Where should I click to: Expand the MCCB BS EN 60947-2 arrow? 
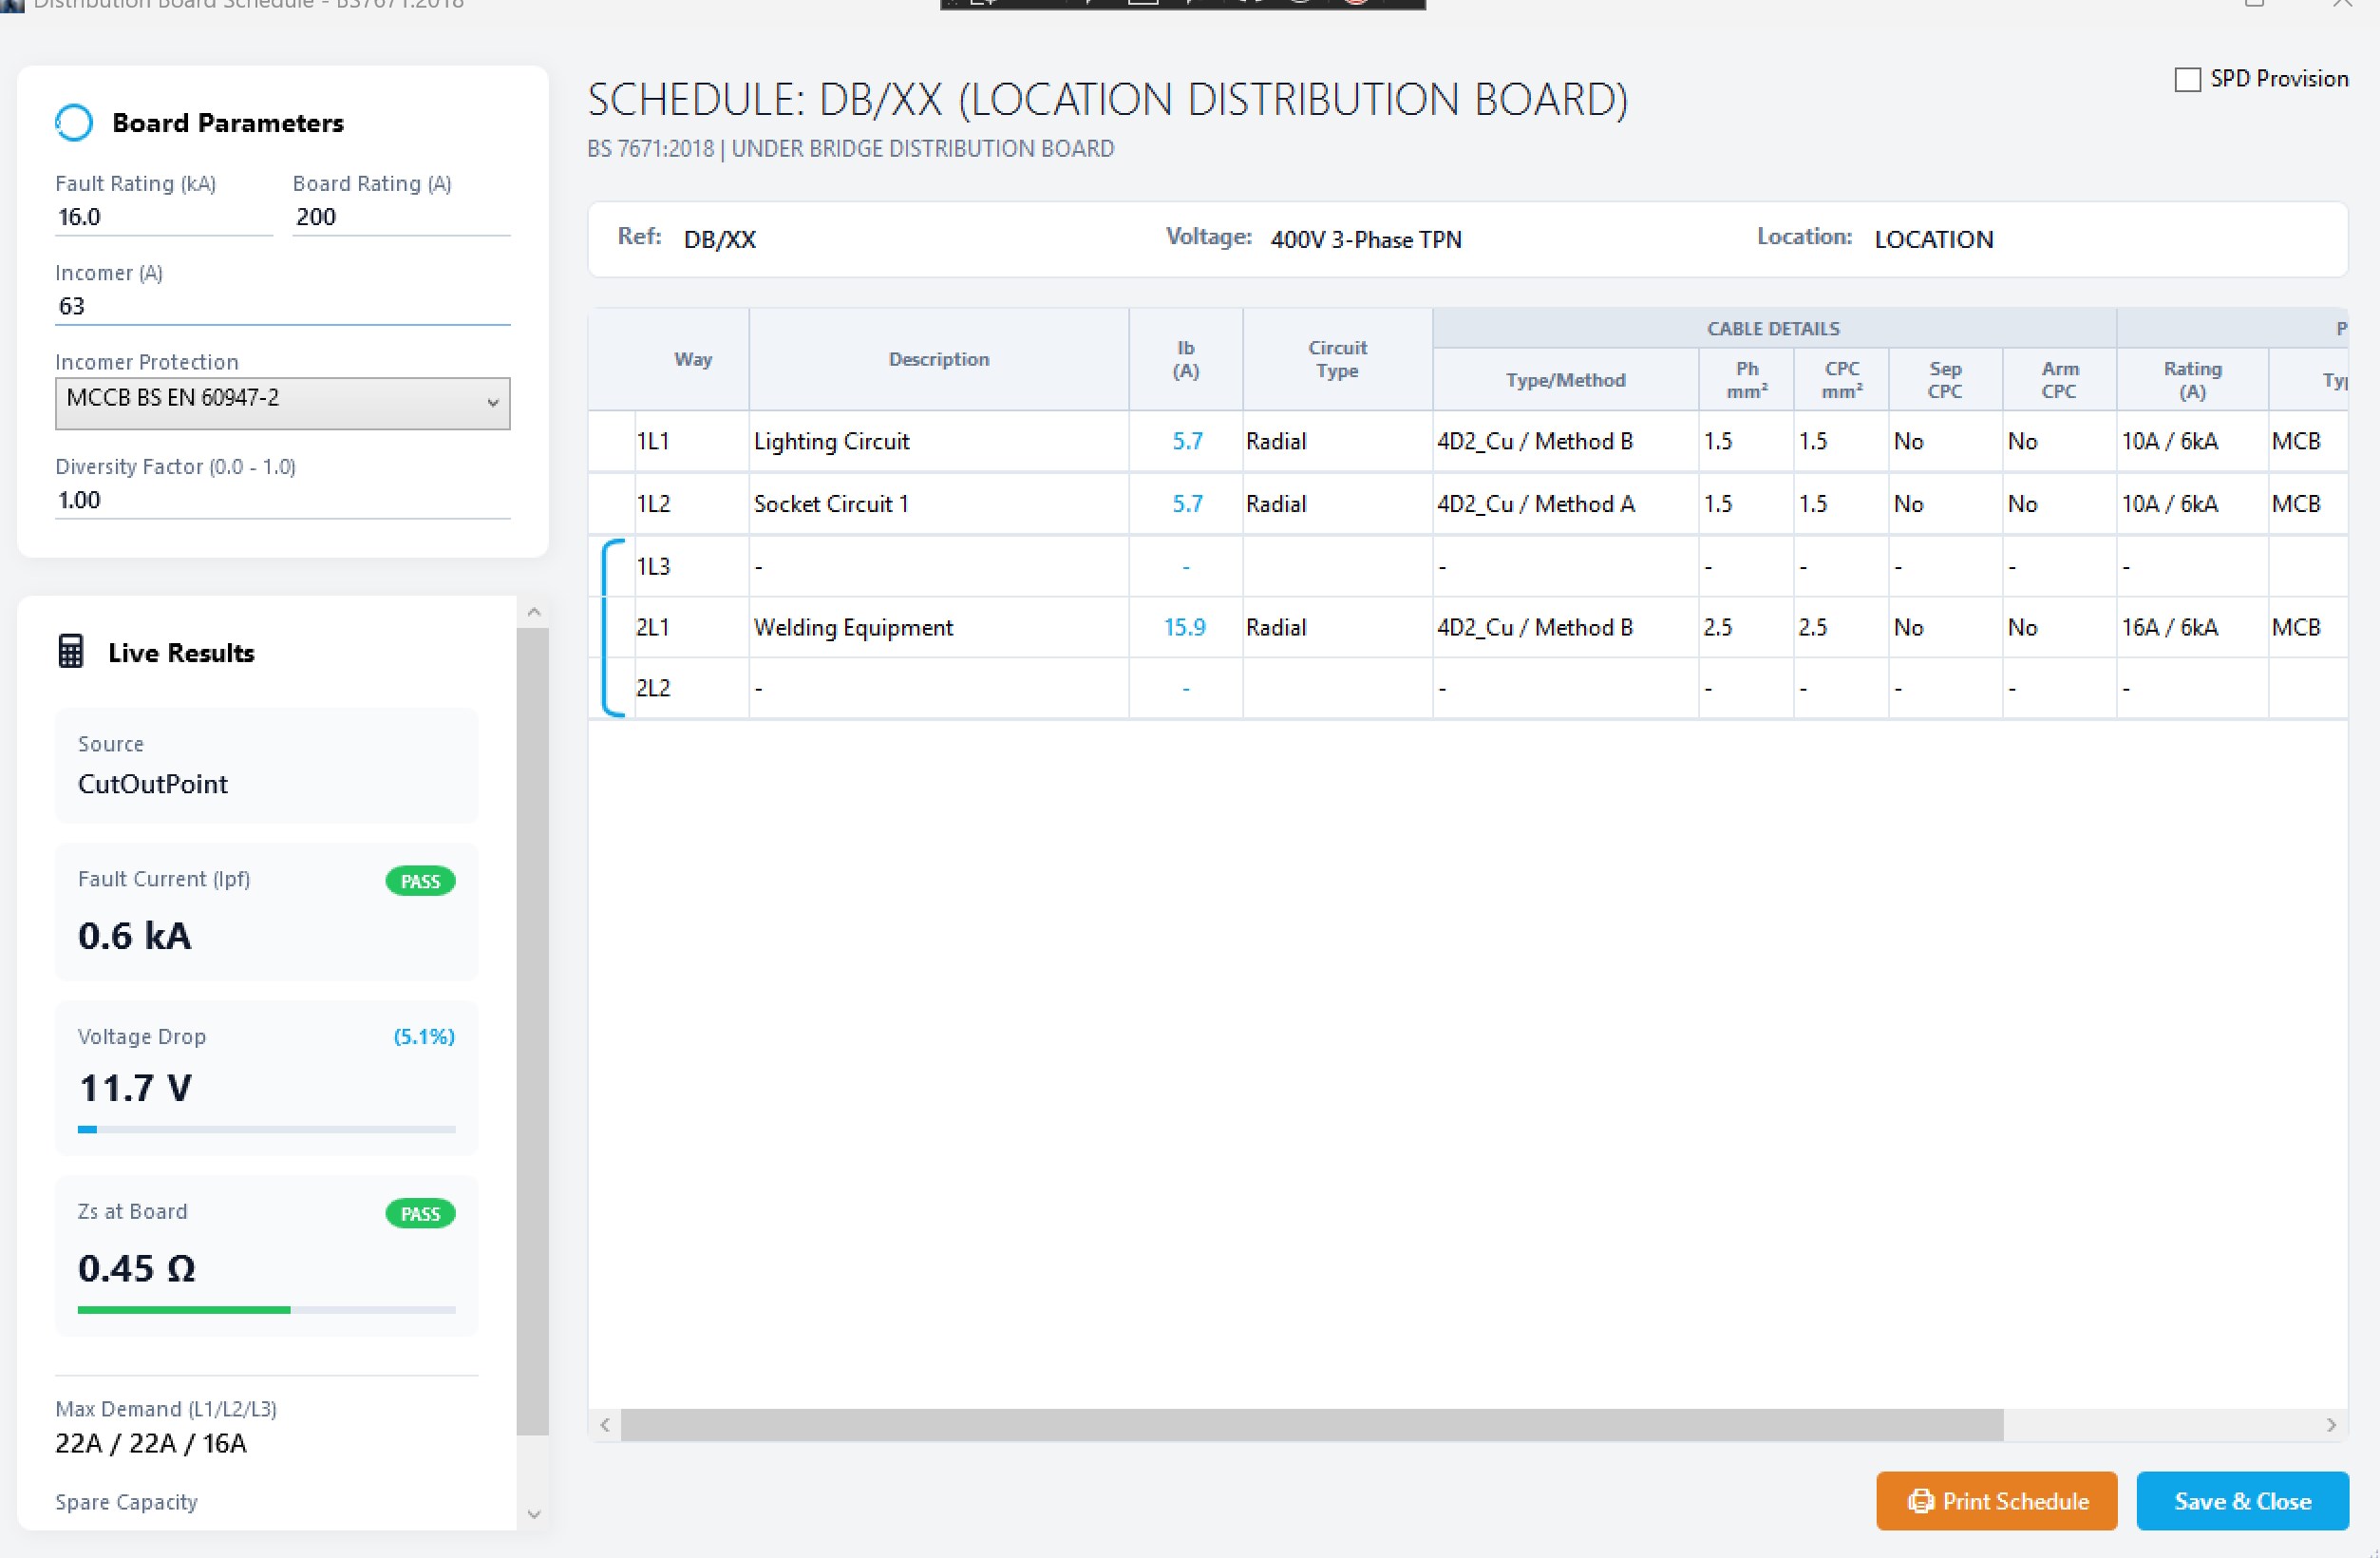[x=492, y=403]
